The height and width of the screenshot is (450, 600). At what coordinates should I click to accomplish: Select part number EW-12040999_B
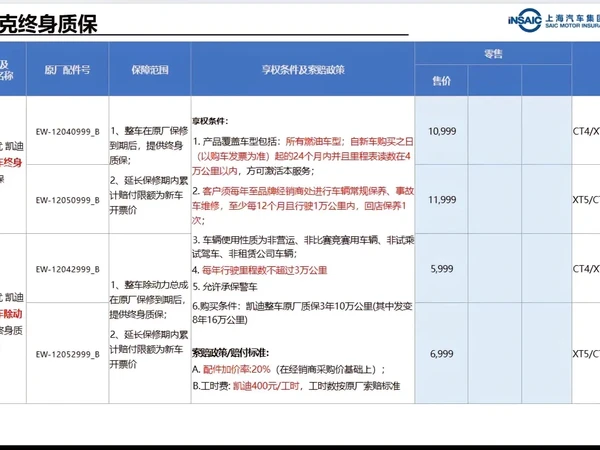click(x=67, y=132)
